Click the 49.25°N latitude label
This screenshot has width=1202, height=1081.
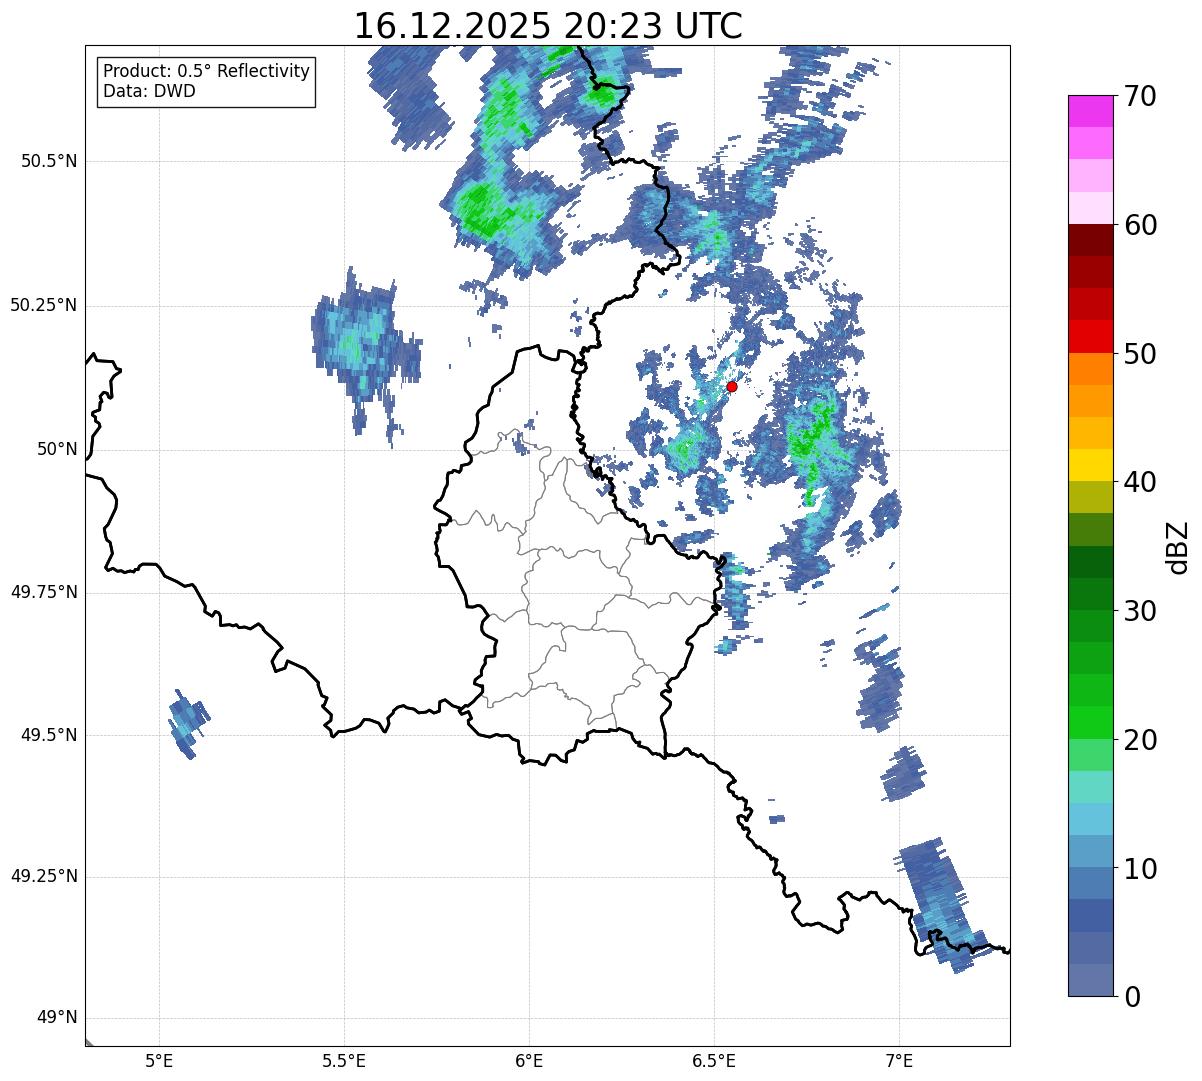click(44, 877)
